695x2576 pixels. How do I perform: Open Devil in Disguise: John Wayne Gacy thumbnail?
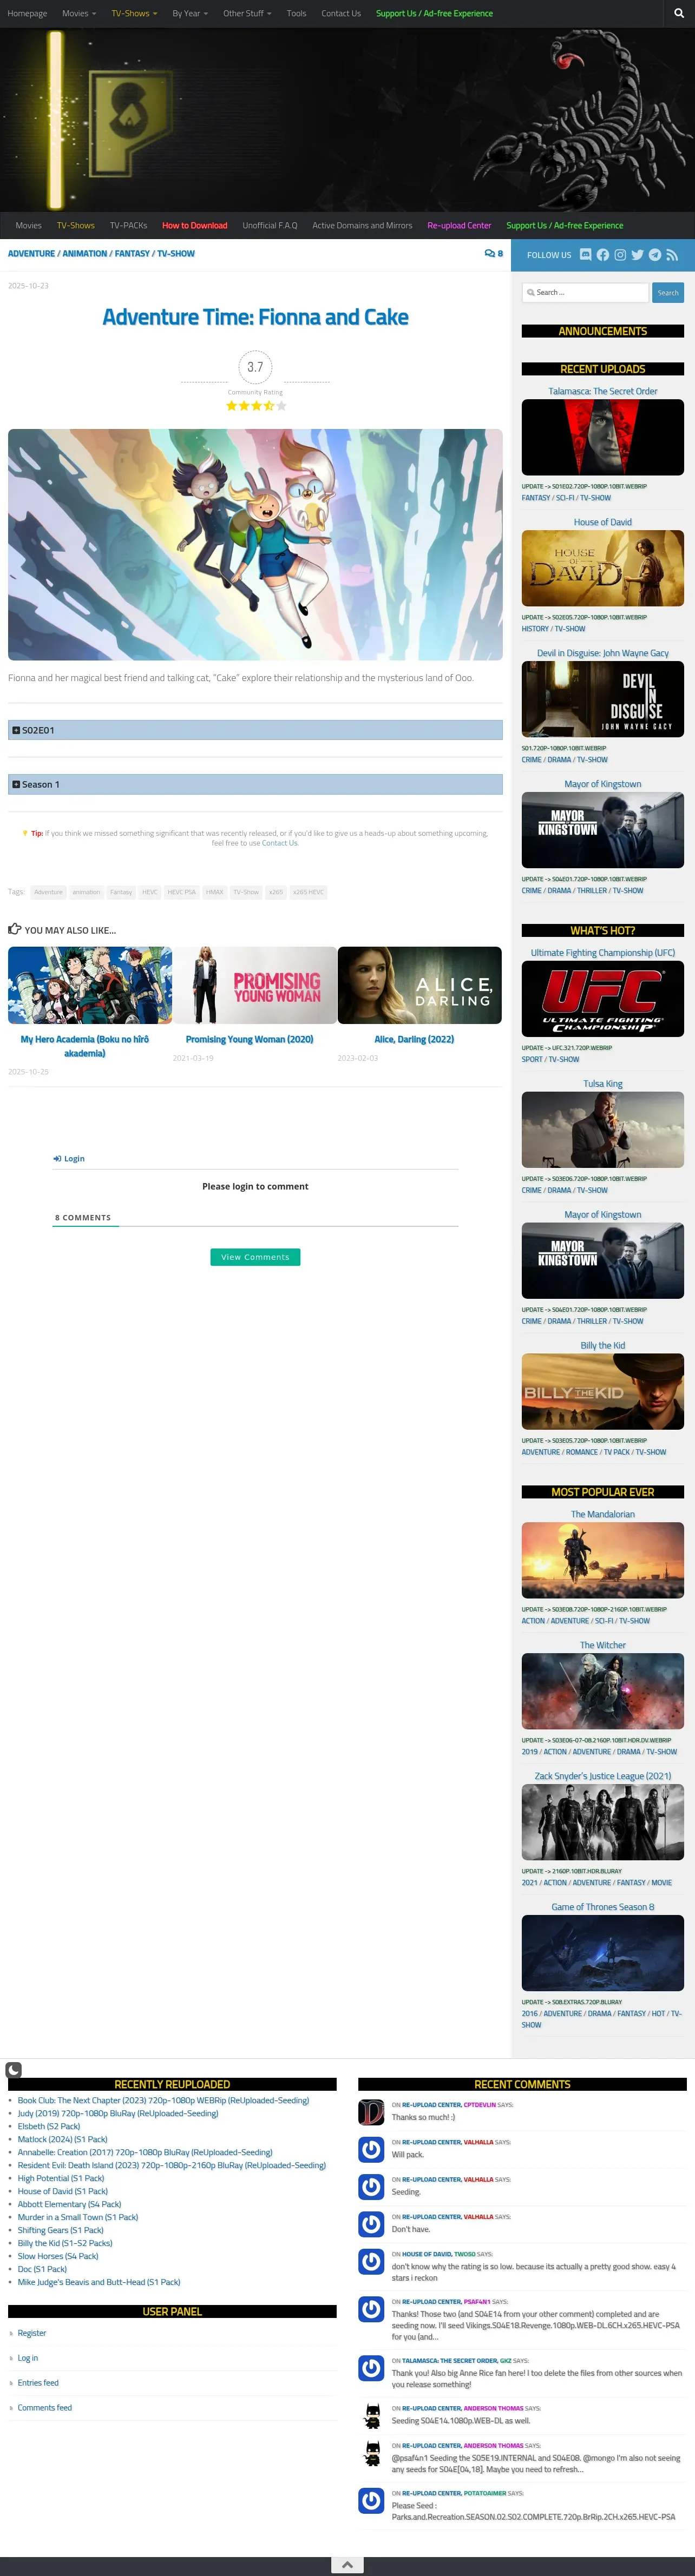tap(603, 699)
